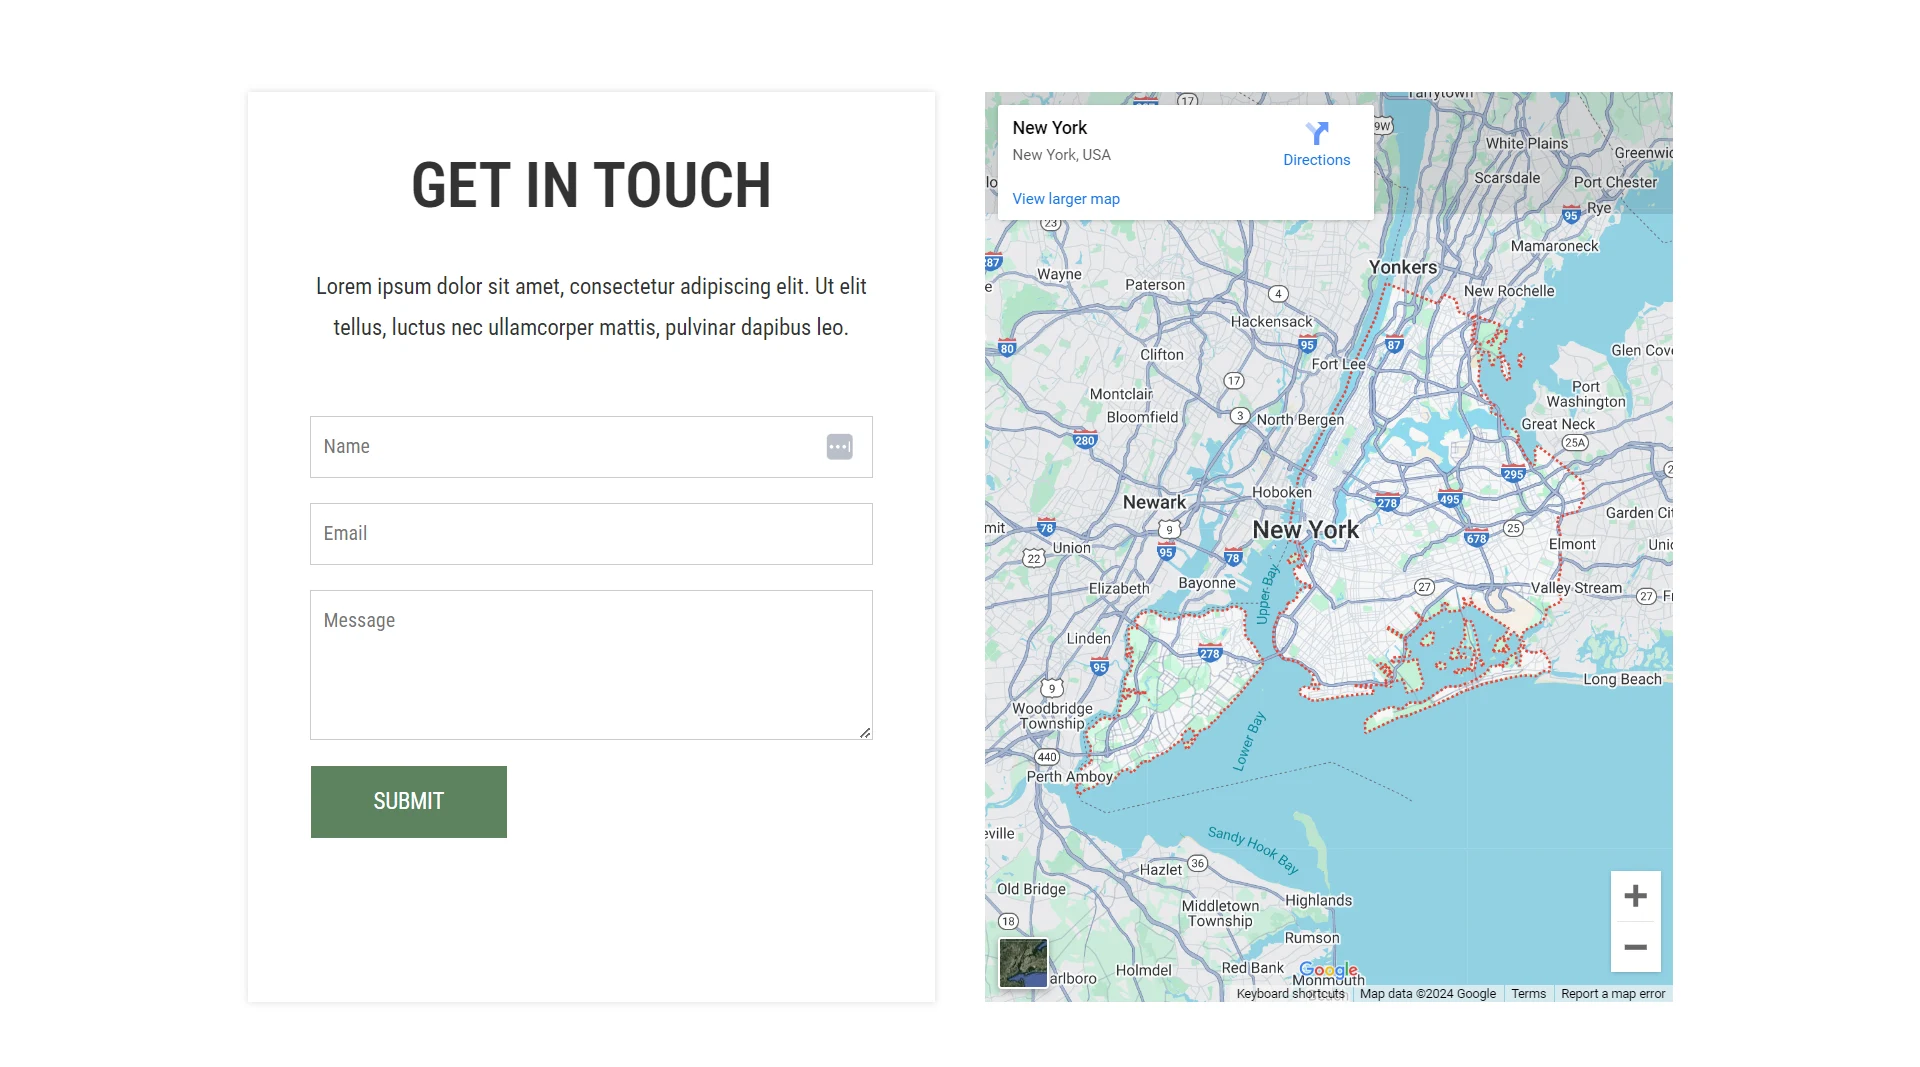Open the View larger map link

point(1066,199)
